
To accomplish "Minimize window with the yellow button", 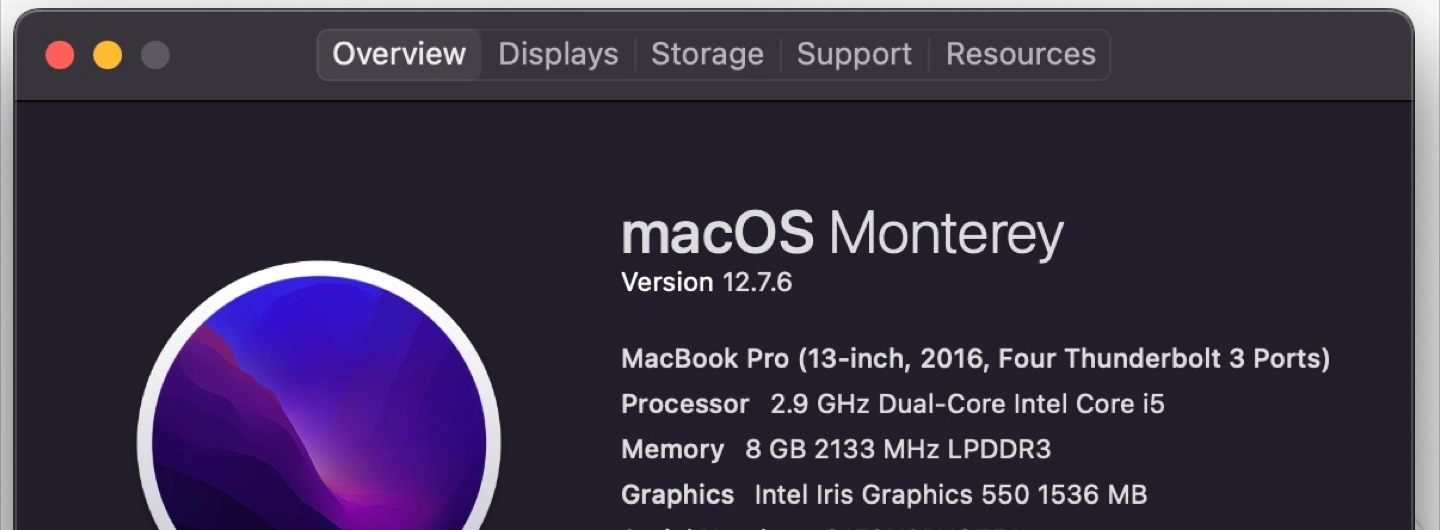I will 108,55.
